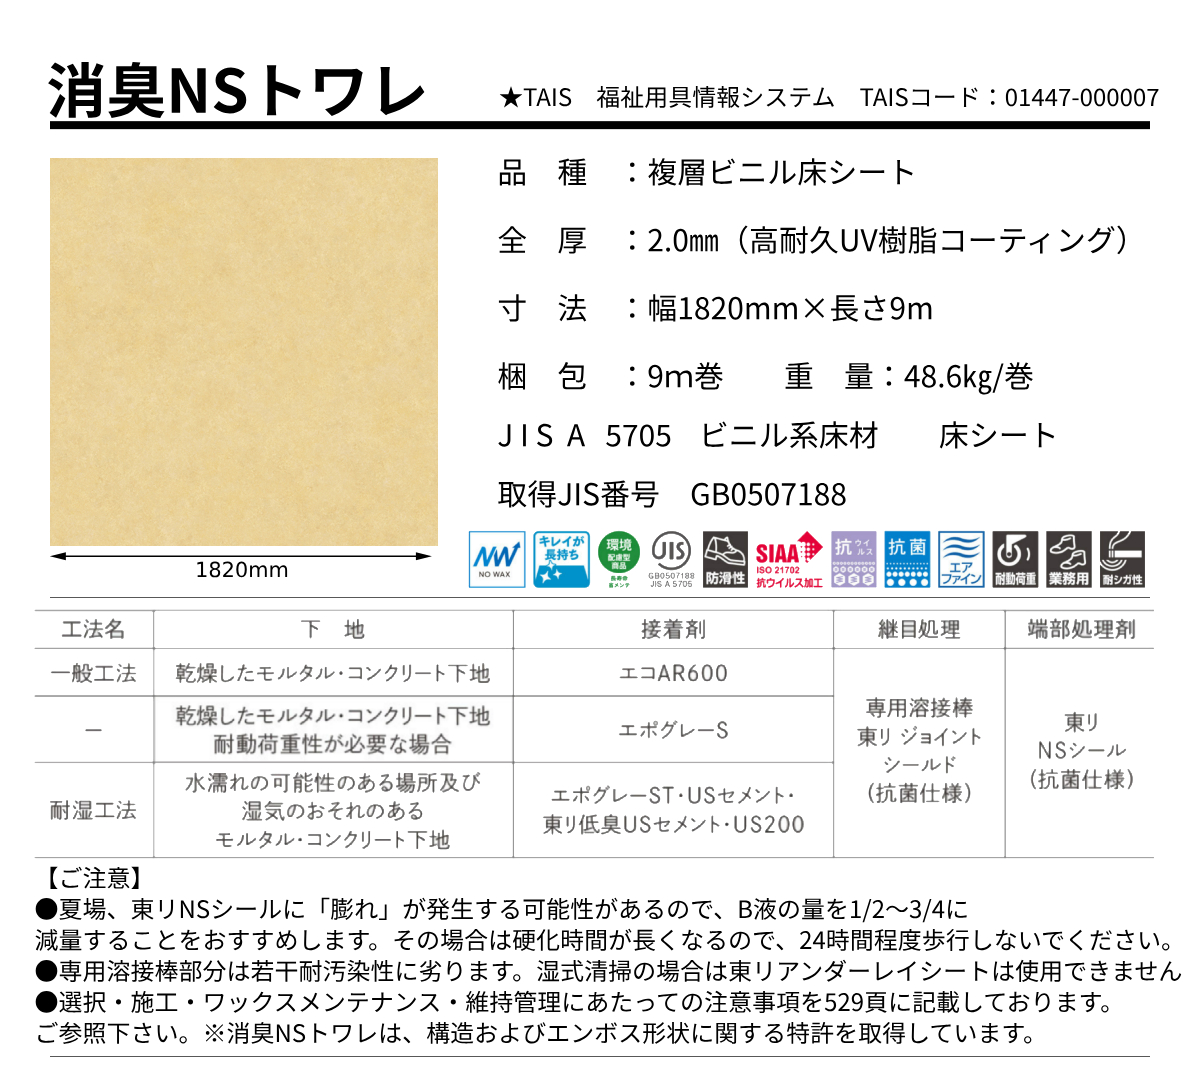
Task: Click the 夏場、東リNSシール caution line
Action: [x=502, y=909]
